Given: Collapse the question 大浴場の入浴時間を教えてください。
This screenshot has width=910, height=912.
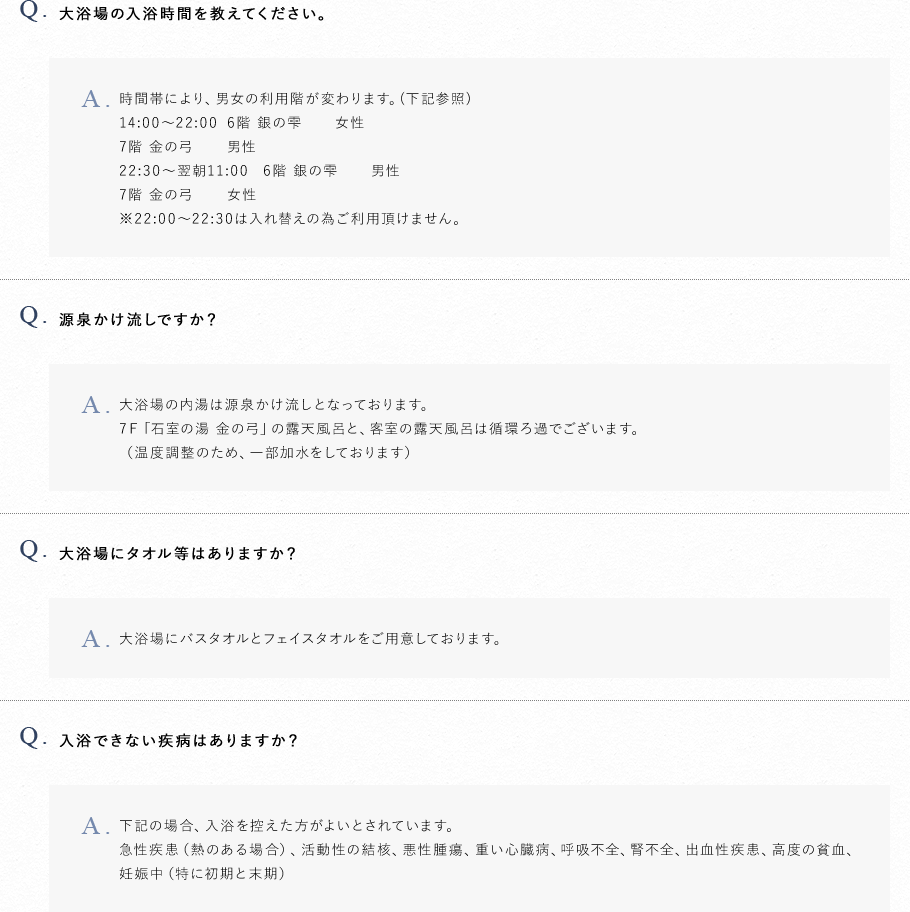Looking at the screenshot, I should pyautogui.click(x=193, y=15).
